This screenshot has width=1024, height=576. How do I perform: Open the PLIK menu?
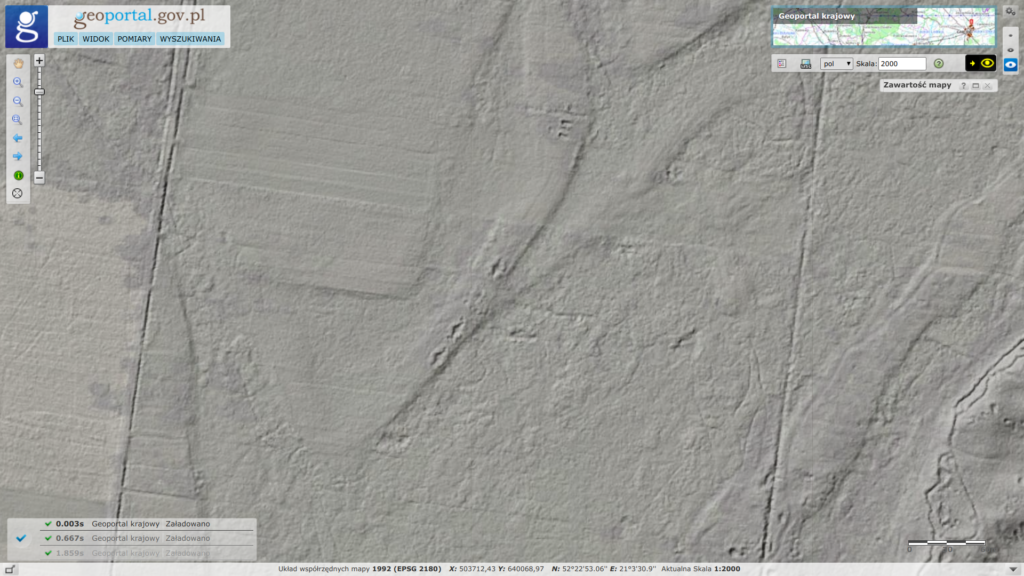(x=65, y=39)
